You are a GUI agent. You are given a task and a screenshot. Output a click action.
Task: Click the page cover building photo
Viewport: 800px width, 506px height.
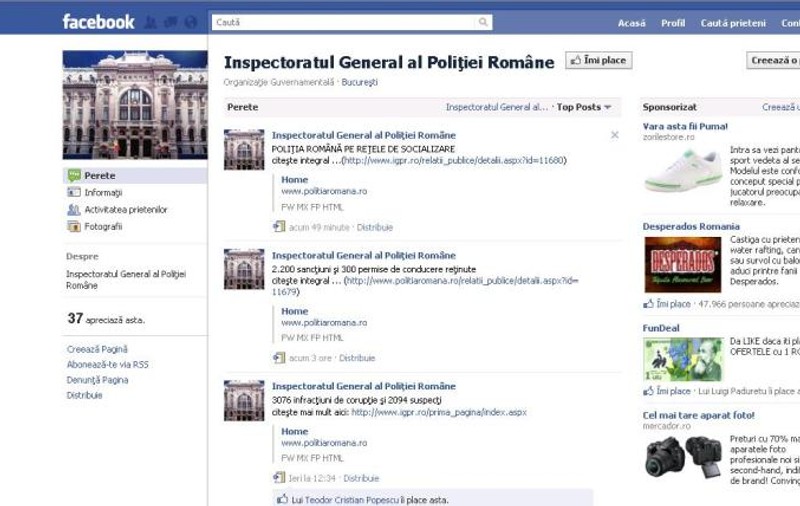point(135,105)
